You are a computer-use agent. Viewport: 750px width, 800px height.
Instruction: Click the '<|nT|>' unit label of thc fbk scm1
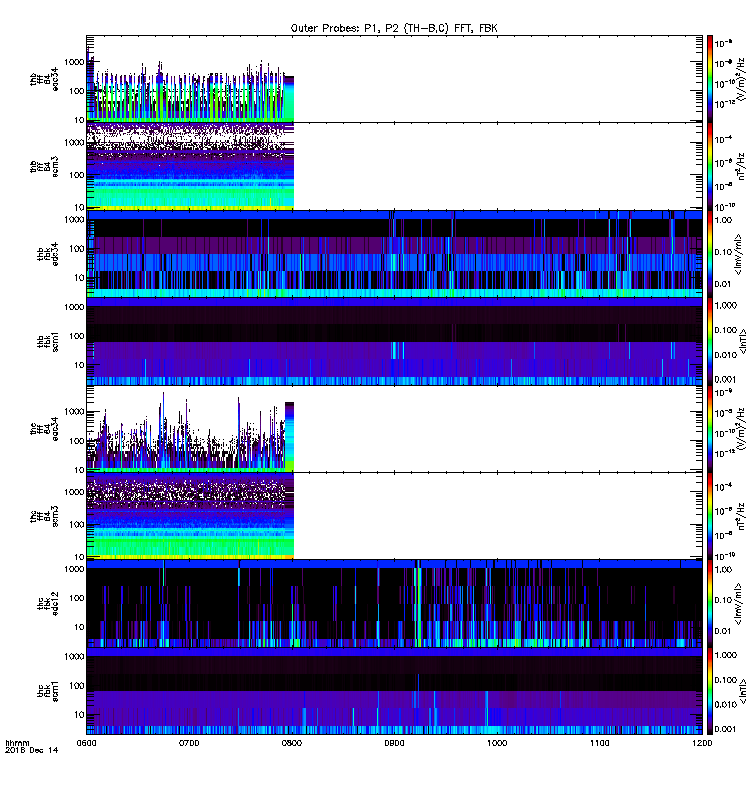click(743, 691)
